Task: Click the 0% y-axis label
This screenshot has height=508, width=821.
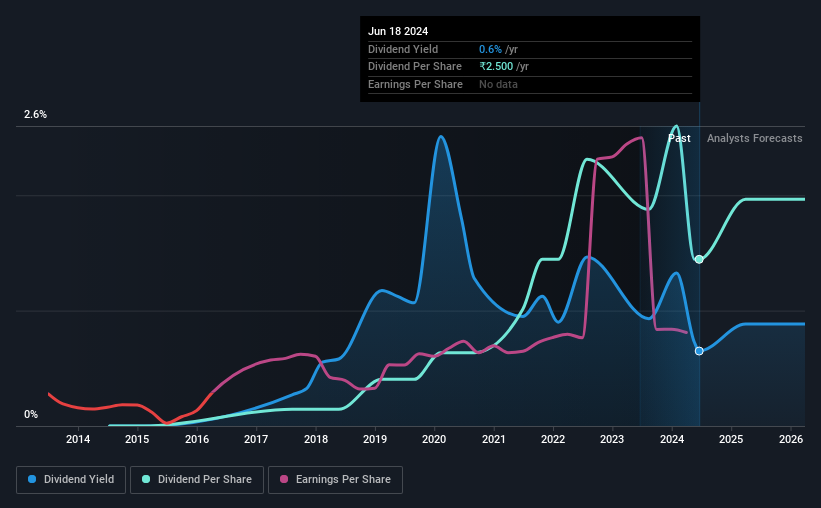Action: (31, 414)
